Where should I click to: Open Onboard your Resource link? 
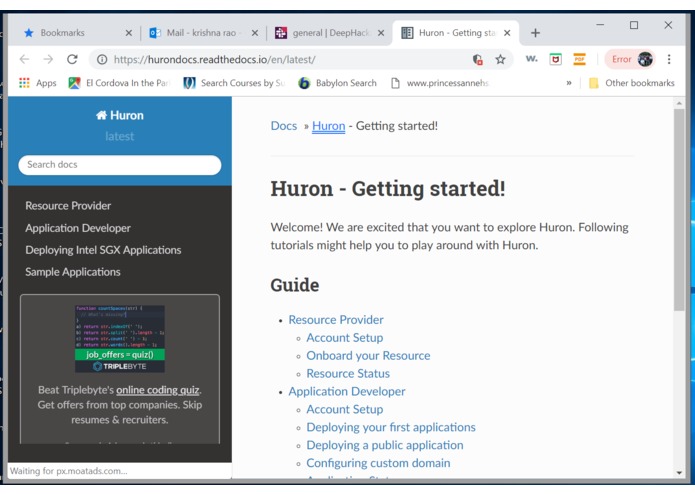point(368,356)
